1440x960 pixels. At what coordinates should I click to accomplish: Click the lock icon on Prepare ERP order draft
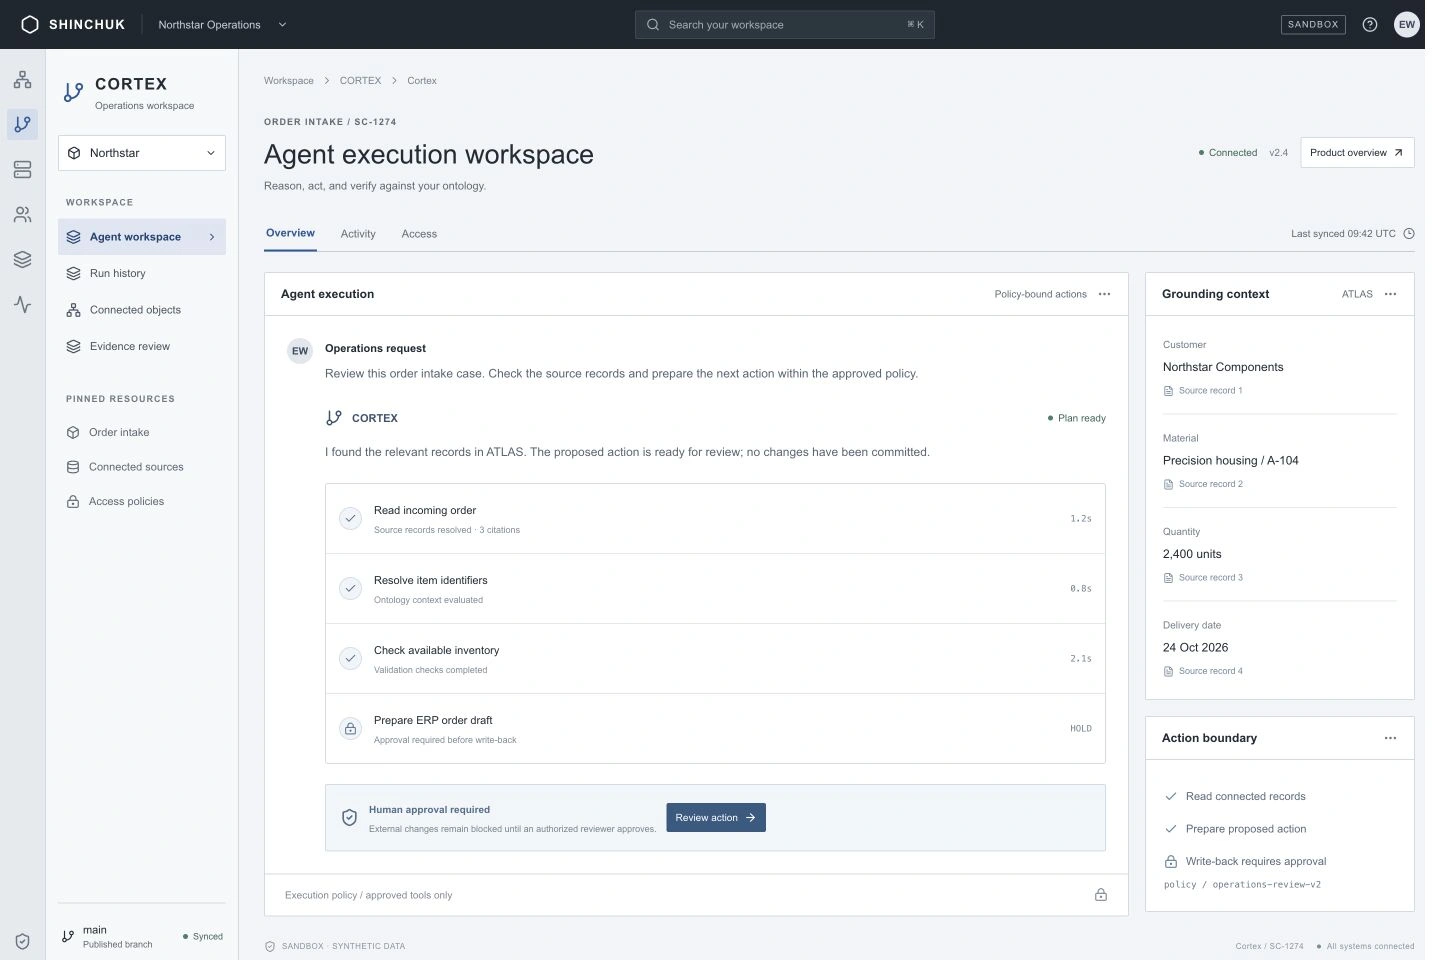tap(350, 729)
